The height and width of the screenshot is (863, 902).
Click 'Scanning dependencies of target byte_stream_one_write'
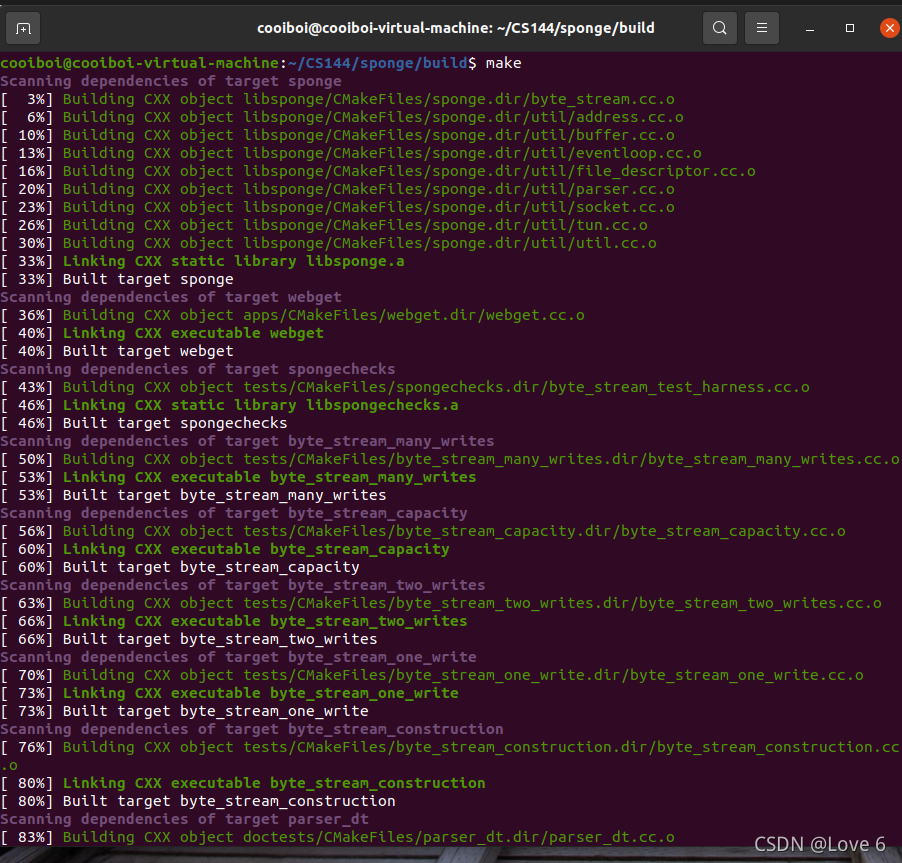238,657
